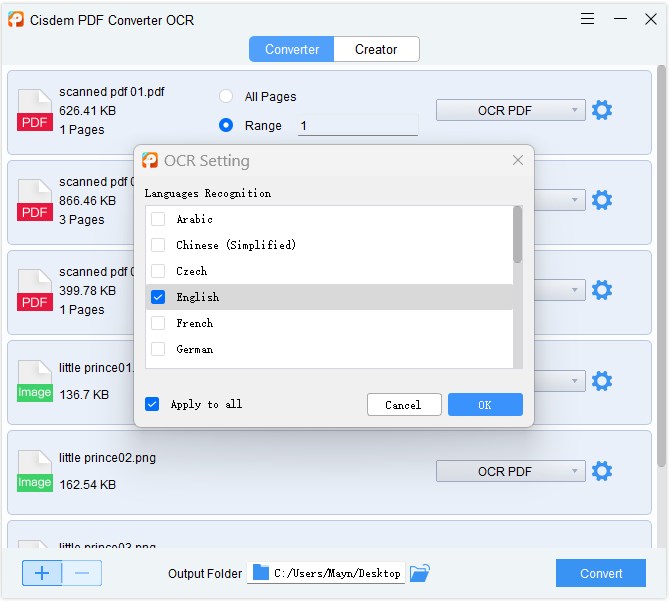Click the Convert button
Viewport: 670px width, 602px height.
tap(600, 573)
